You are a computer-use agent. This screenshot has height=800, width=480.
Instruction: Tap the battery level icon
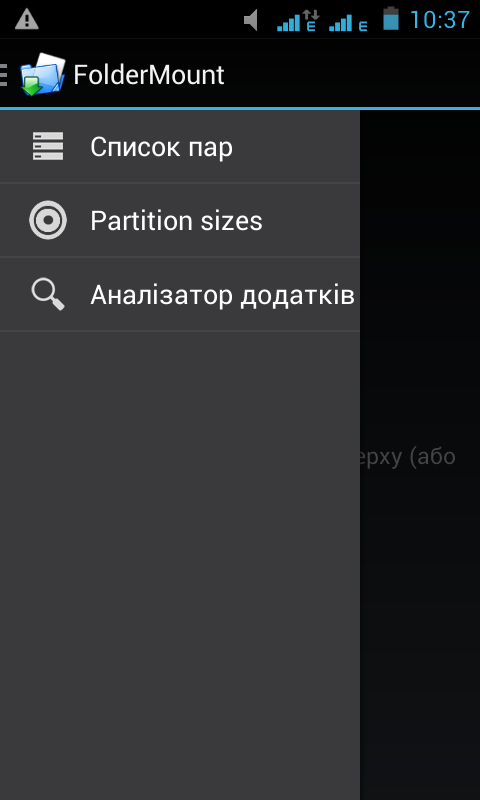point(391,18)
